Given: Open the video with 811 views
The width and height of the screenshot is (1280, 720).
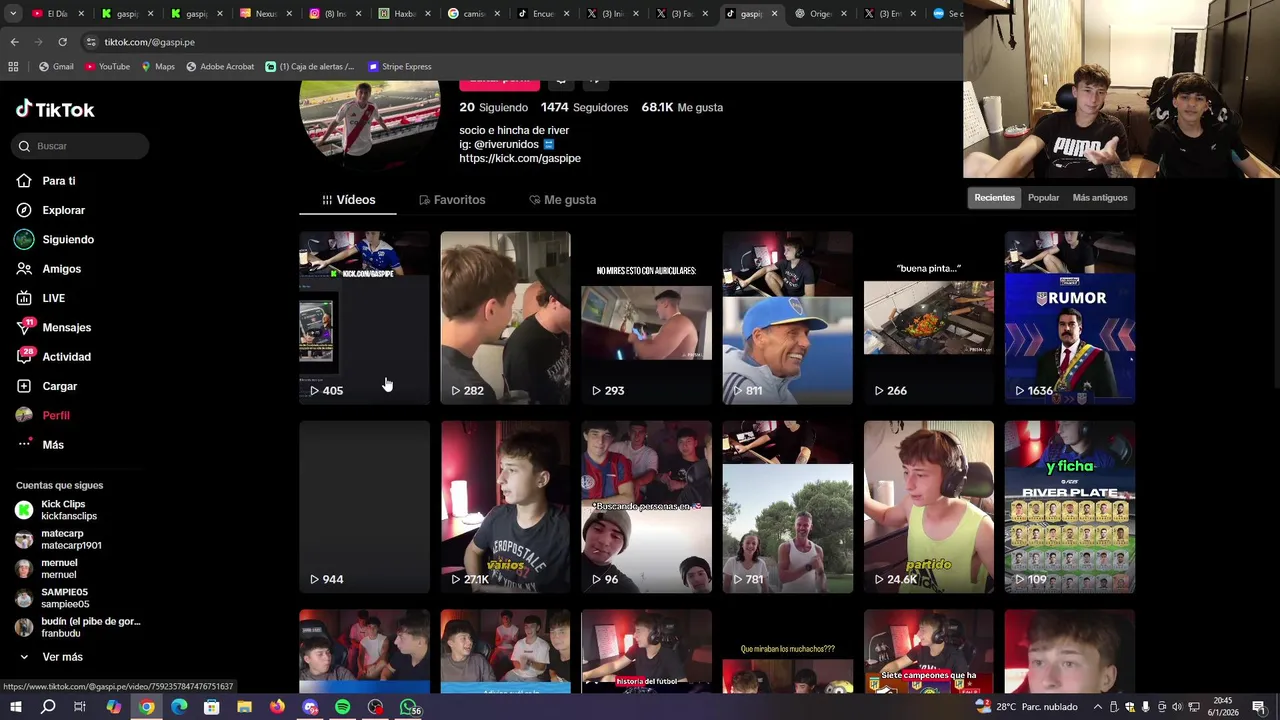Looking at the screenshot, I should [787, 318].
